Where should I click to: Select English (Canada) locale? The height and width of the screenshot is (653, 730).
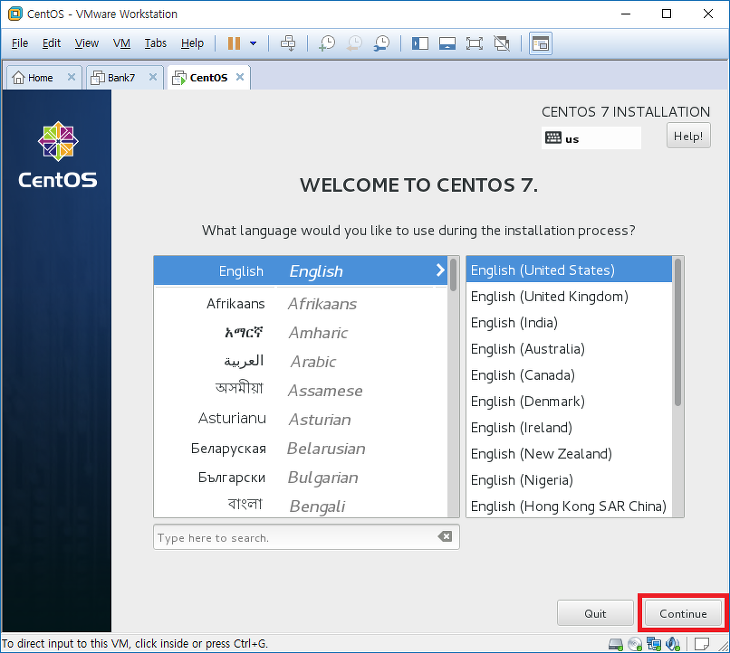click(569, 375)
